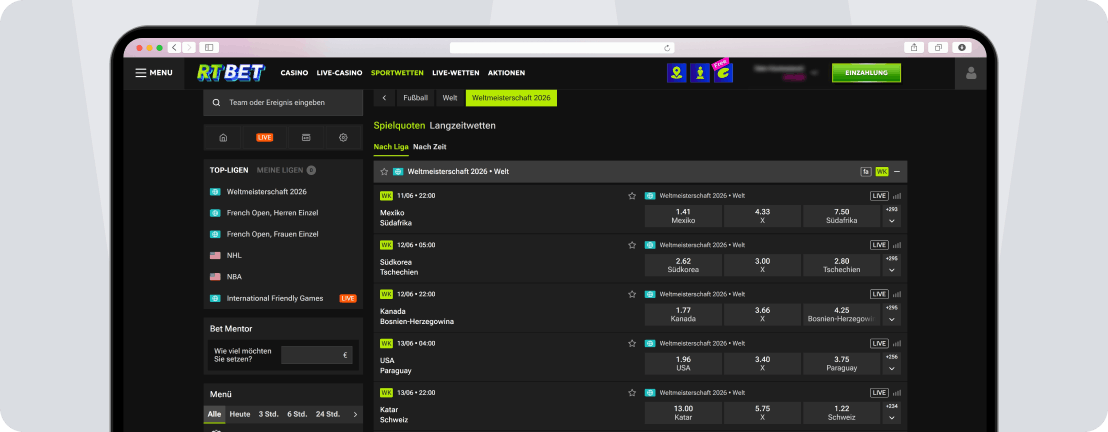Image resolution: width=1108 pixels, height=432 pixels.
Task: Favorite the Mexiko vs Südafrika match star
Action: (632, 196)
